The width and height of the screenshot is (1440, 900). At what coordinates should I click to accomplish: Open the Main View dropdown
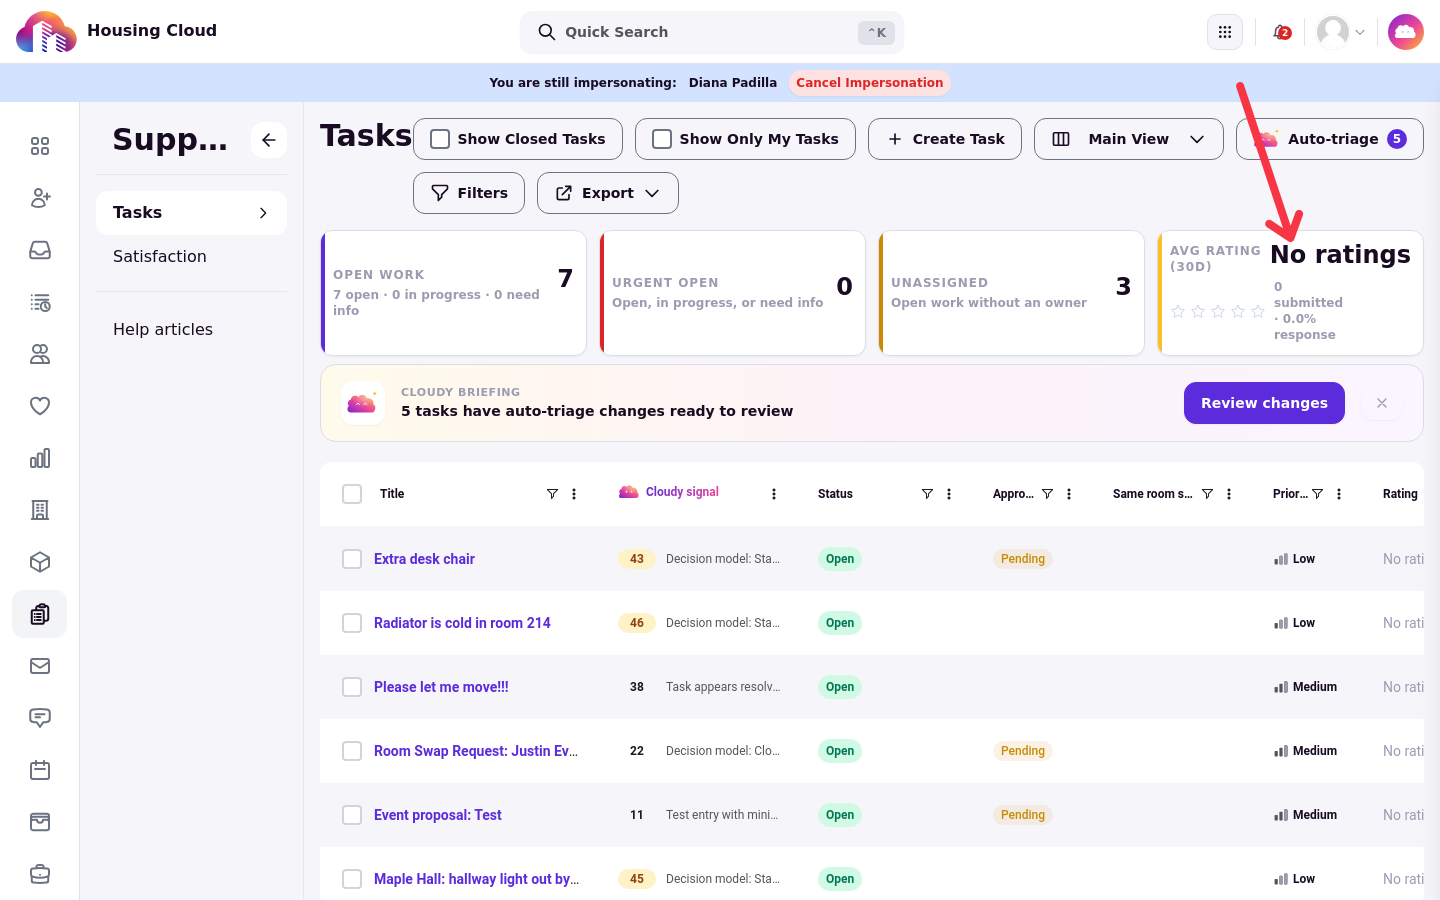tap(1129, 139)
